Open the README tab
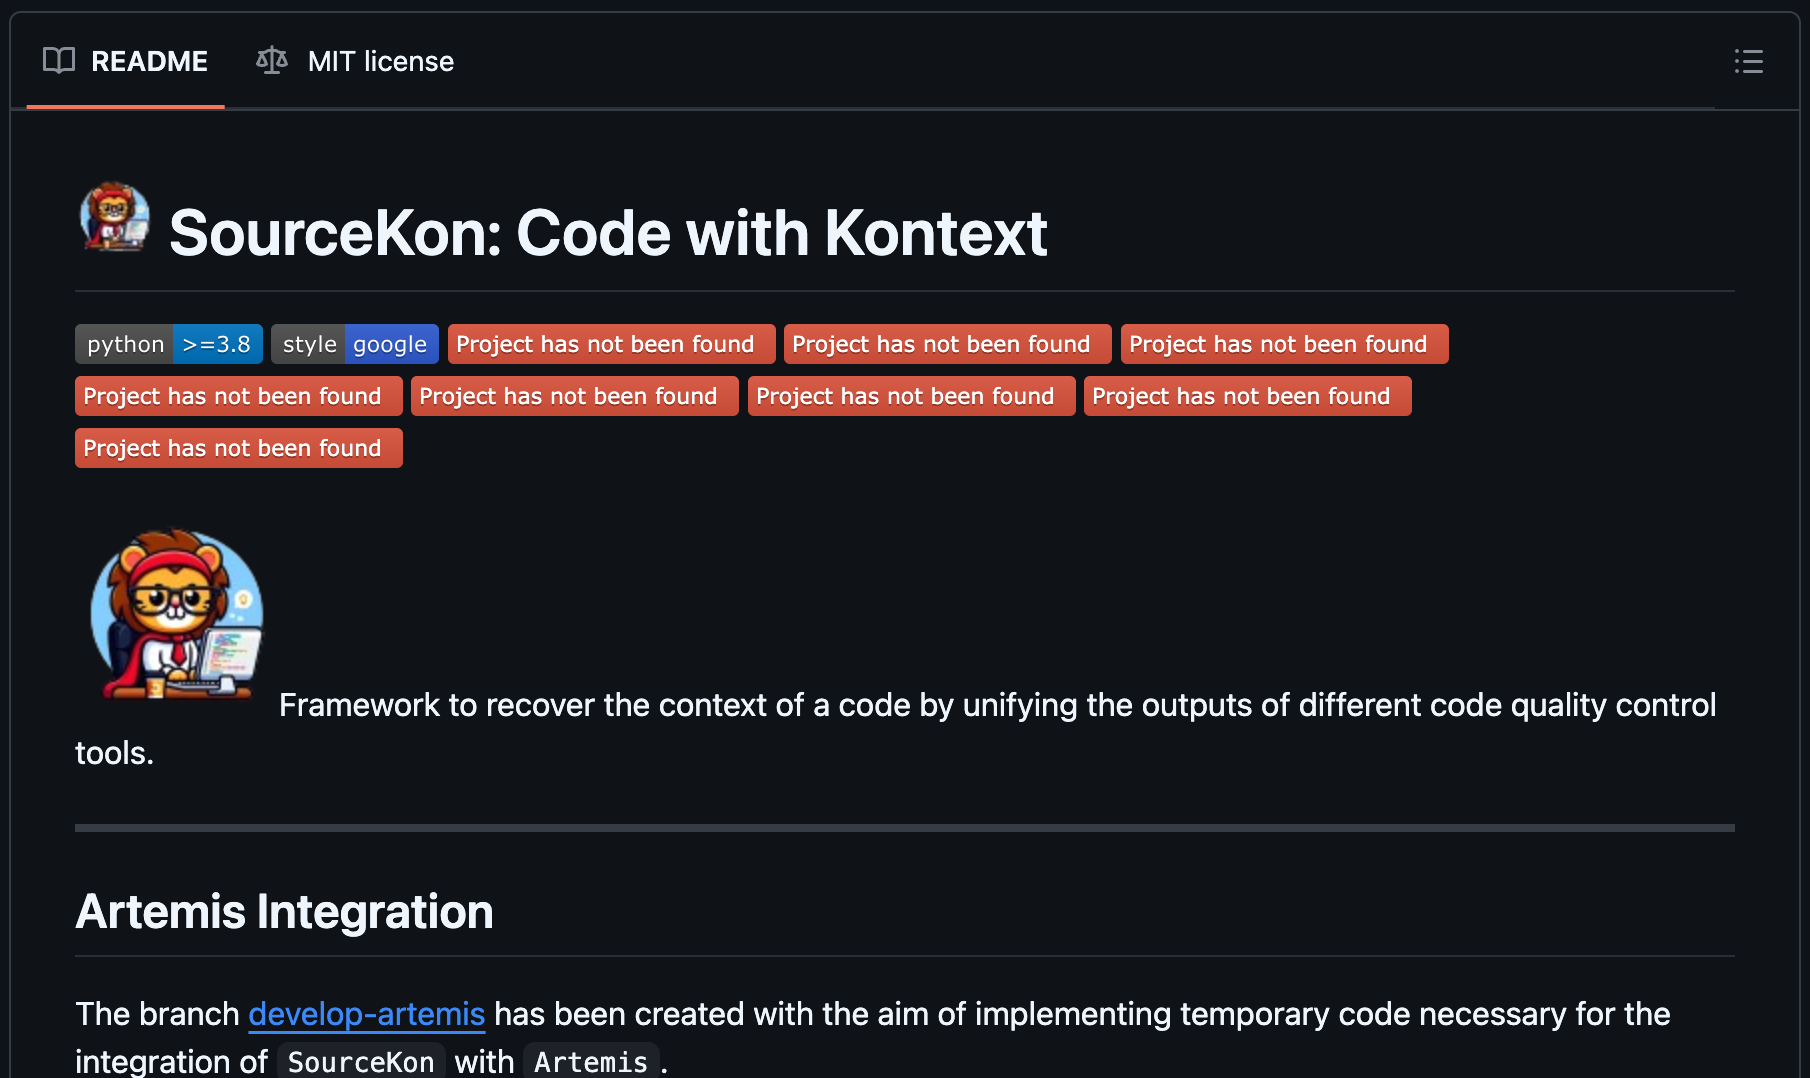This screenshot has width=1810, height=1078. click(125, 61)
